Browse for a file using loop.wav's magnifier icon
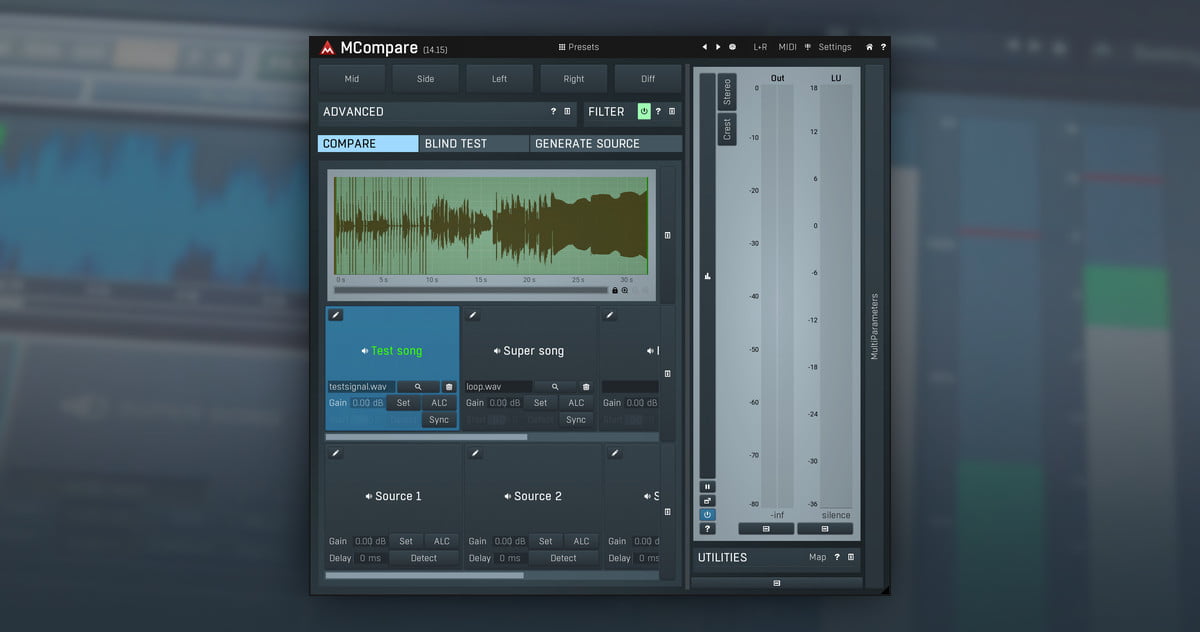Screen dimensions: 1200x632 (554, 386)
